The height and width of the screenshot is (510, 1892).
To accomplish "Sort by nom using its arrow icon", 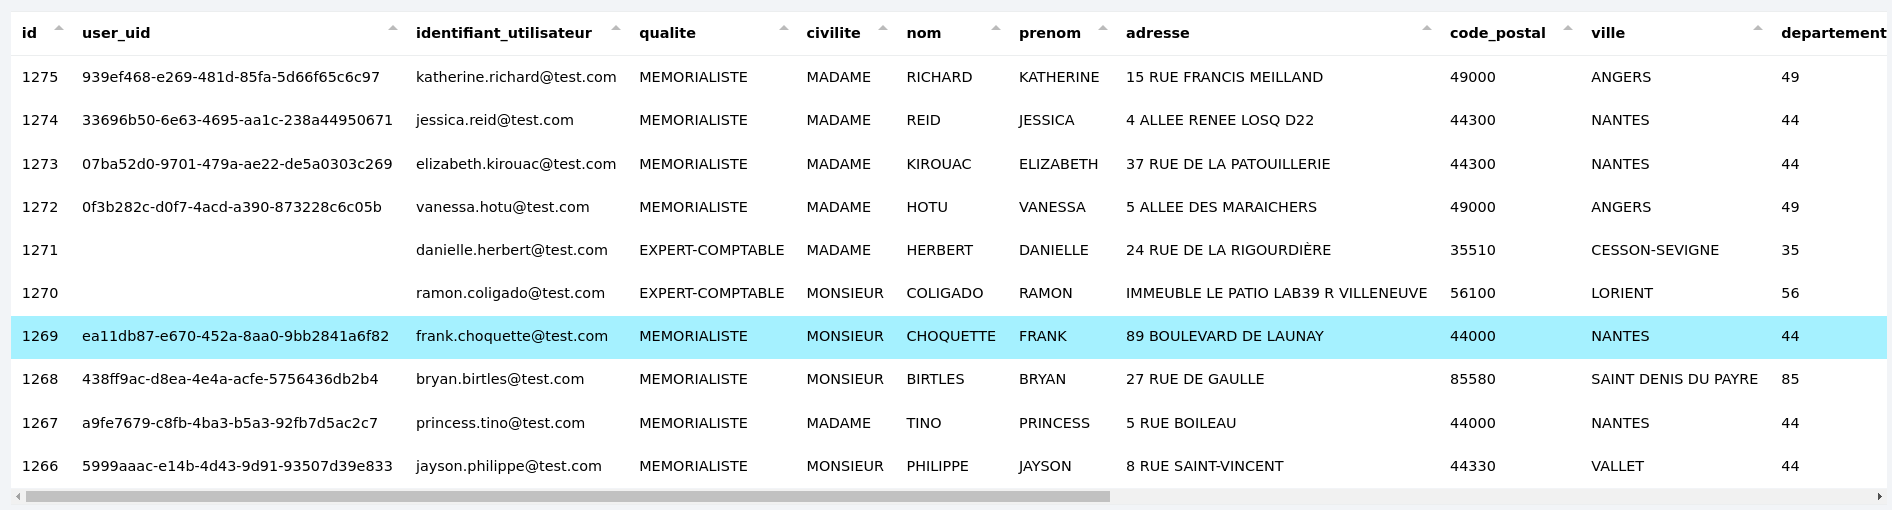I will [996, 28].
